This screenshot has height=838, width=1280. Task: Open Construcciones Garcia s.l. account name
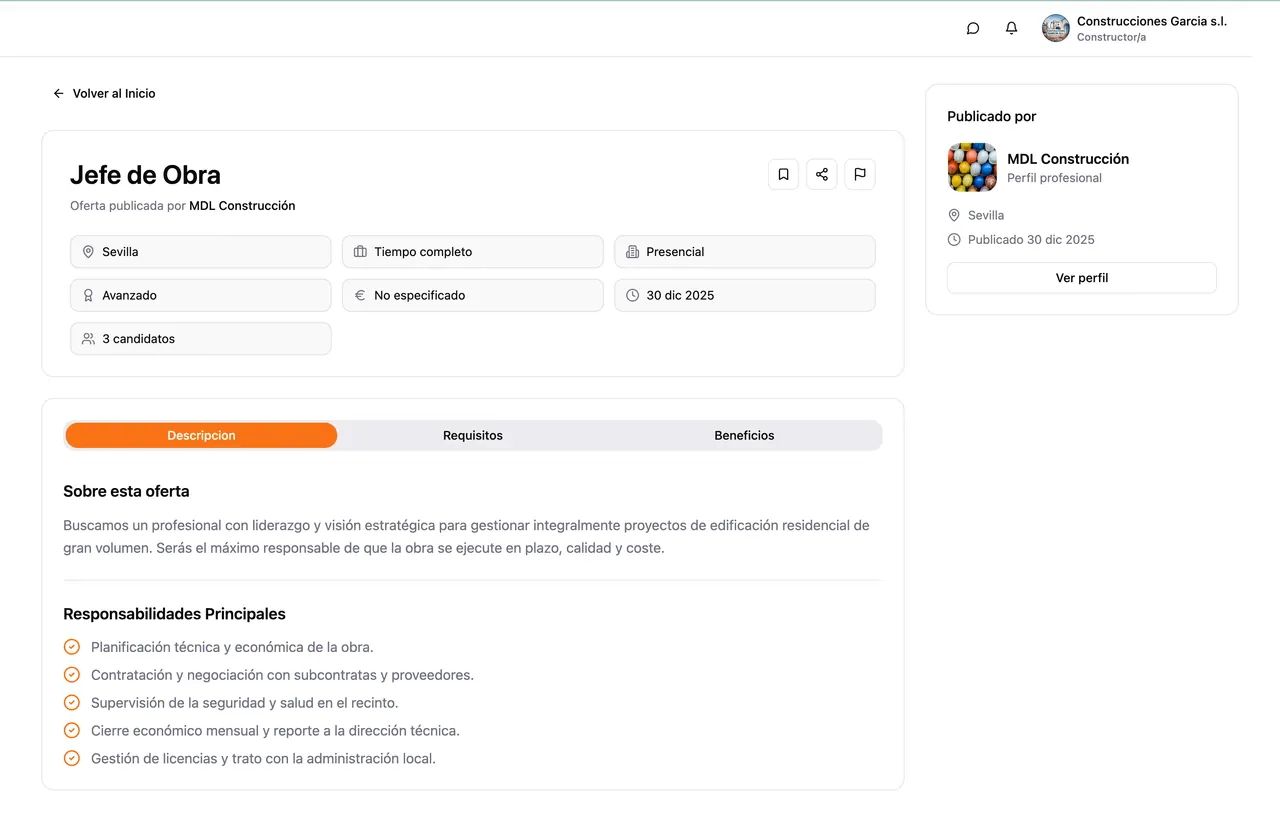(x=1152, y=21)
